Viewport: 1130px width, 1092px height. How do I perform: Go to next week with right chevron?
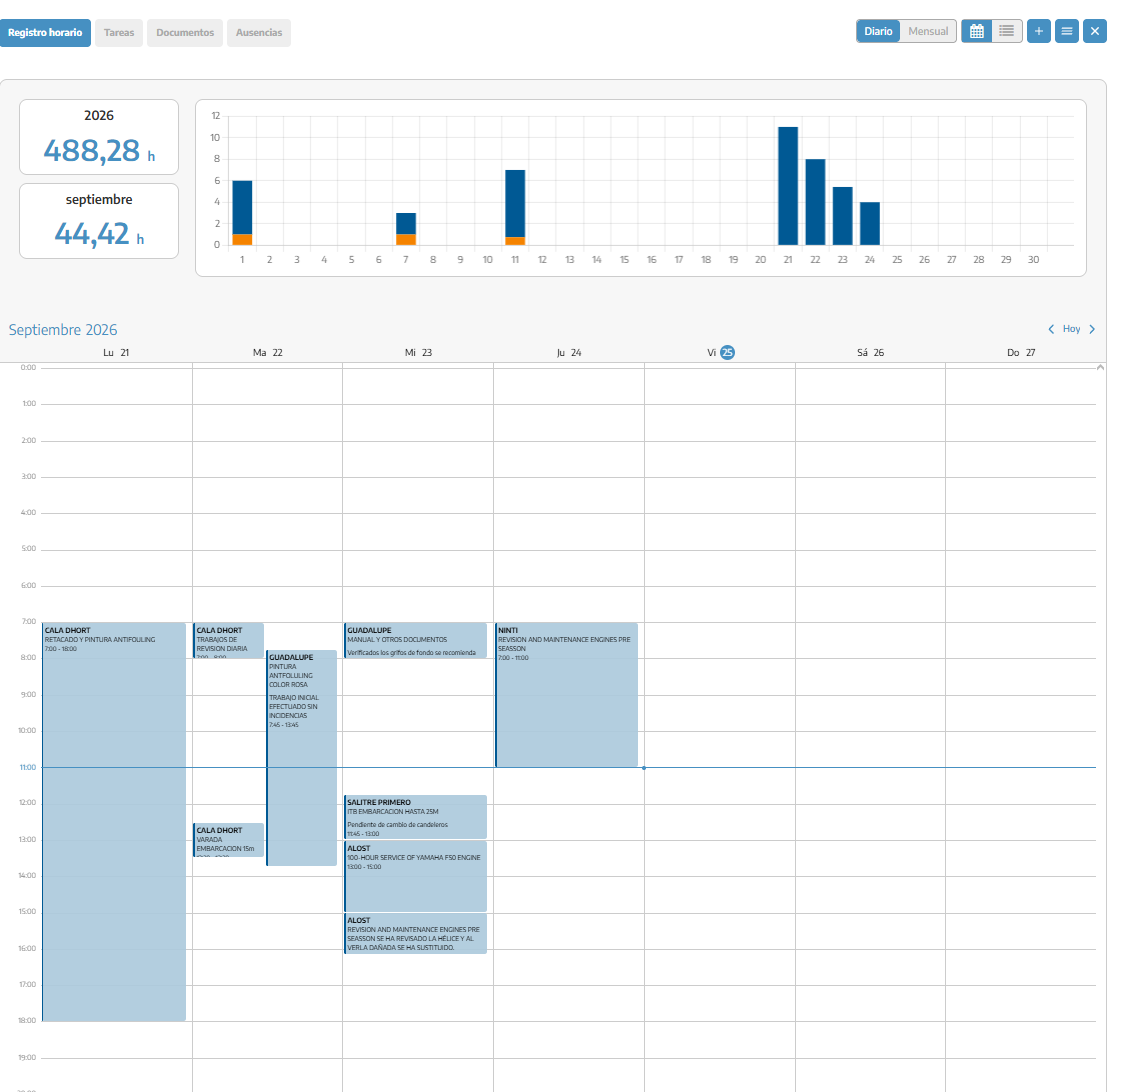pyautogui.click(x=1093, y=329)
